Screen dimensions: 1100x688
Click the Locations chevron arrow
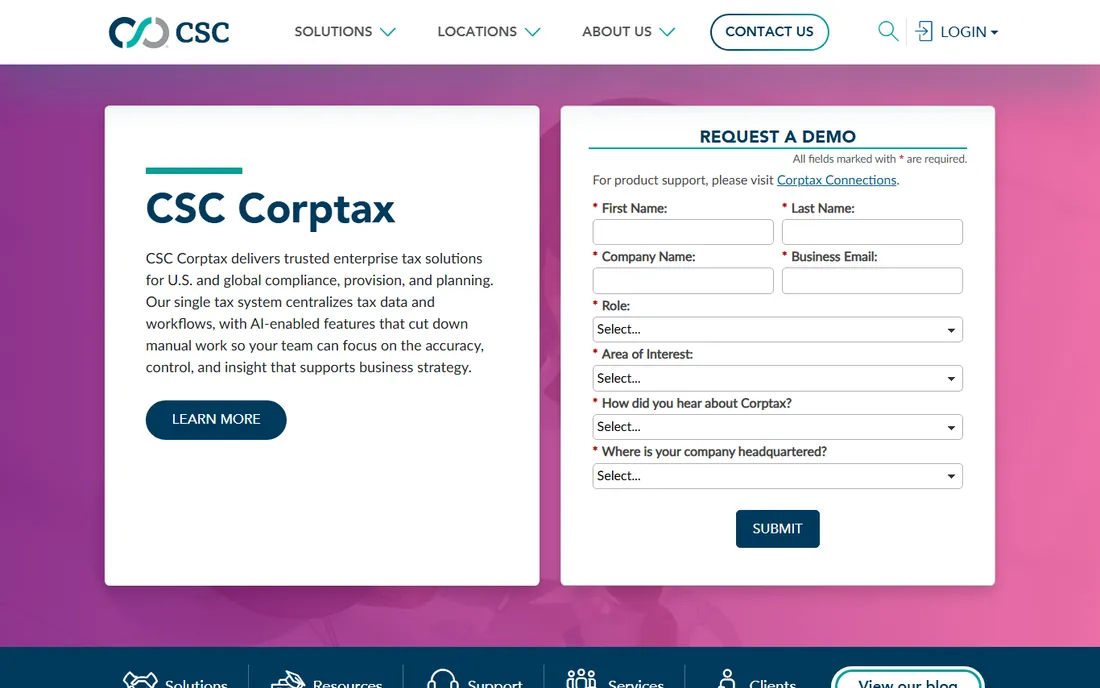tap(532, 32)
